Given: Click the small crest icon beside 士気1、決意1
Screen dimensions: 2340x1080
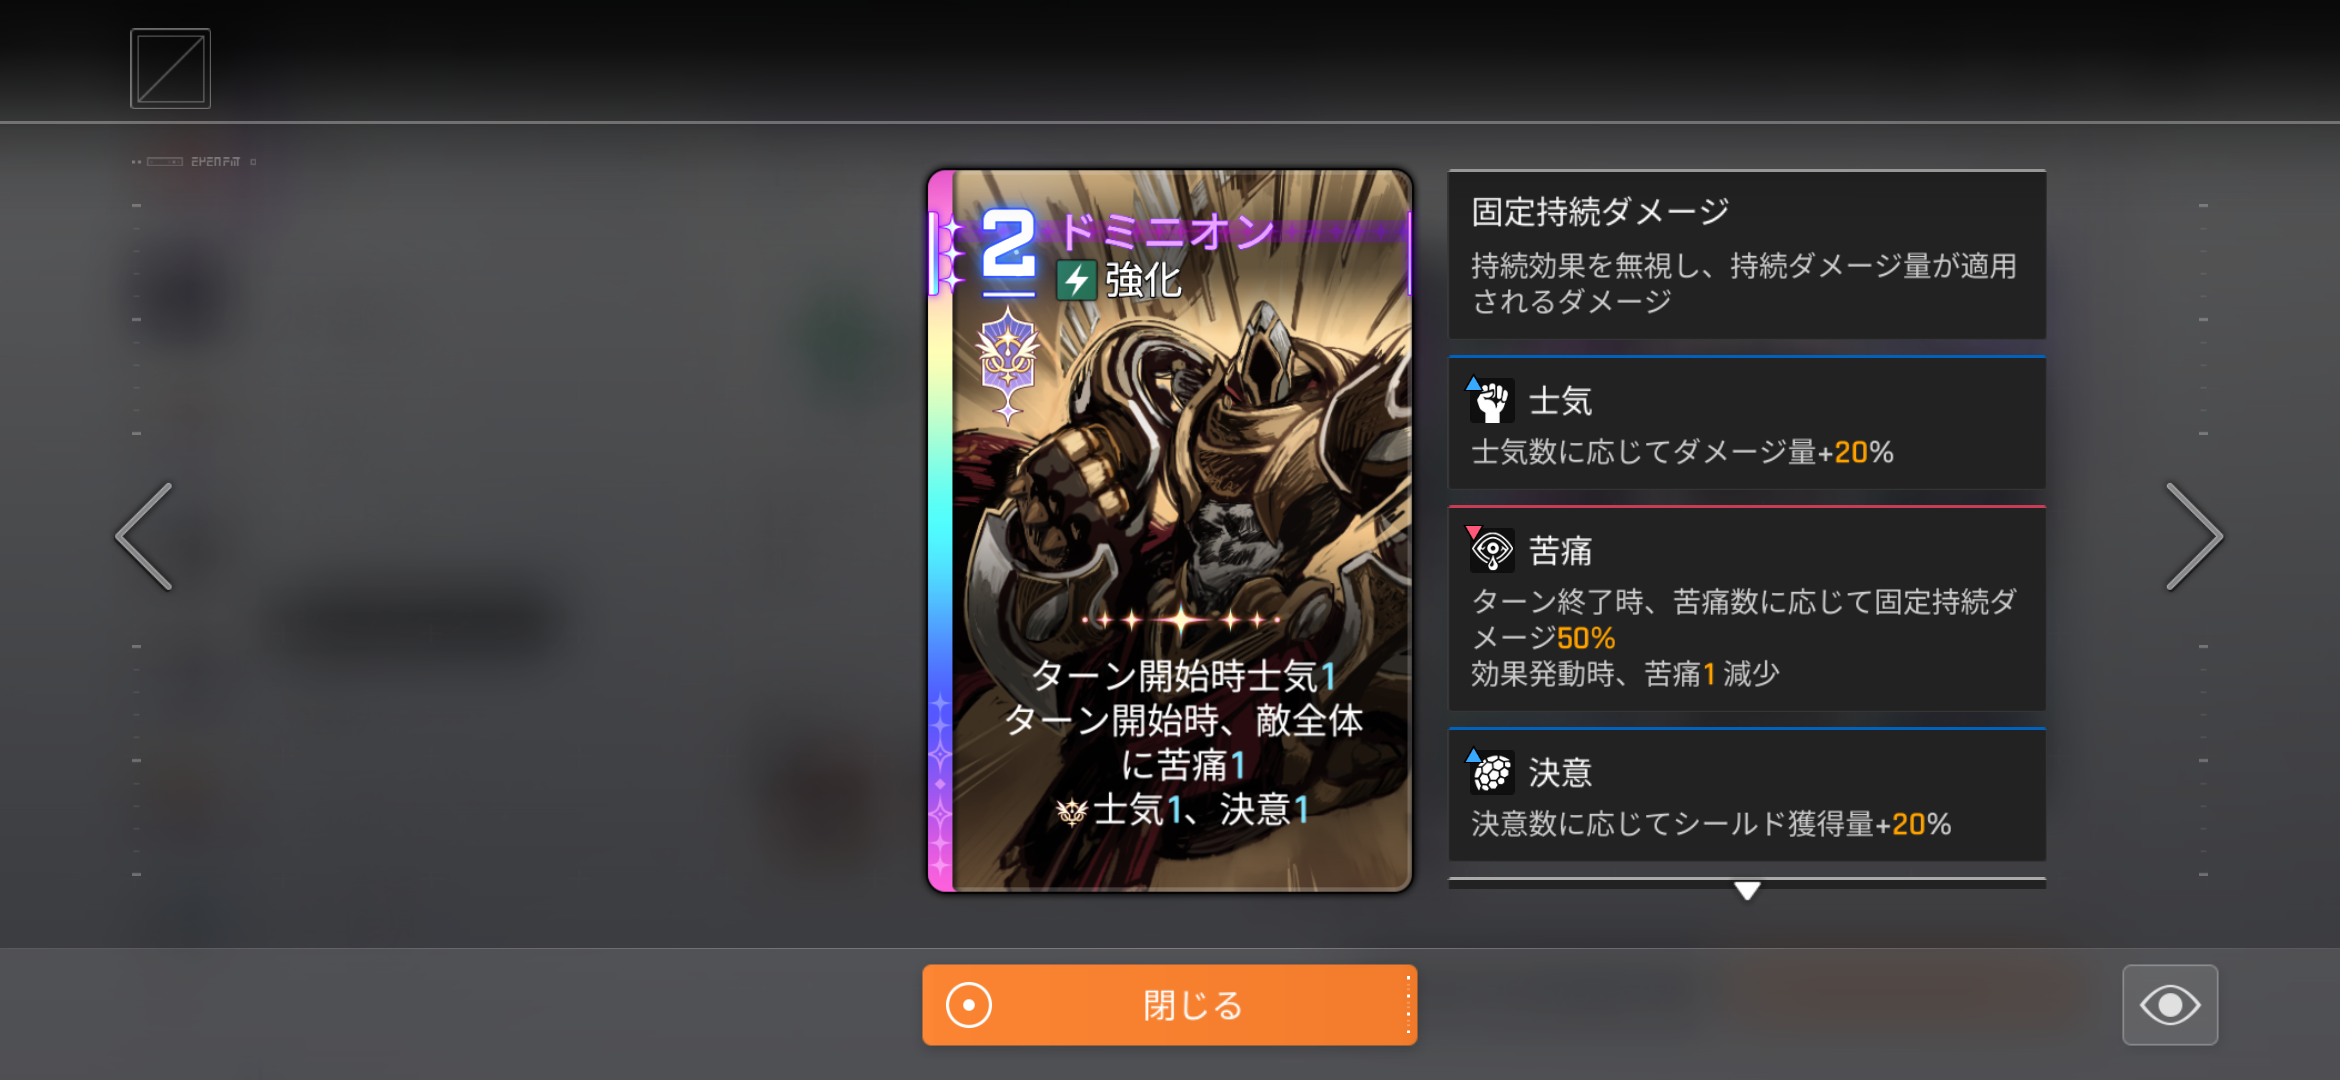Looking at the screenshot, I should (1072, 812).
